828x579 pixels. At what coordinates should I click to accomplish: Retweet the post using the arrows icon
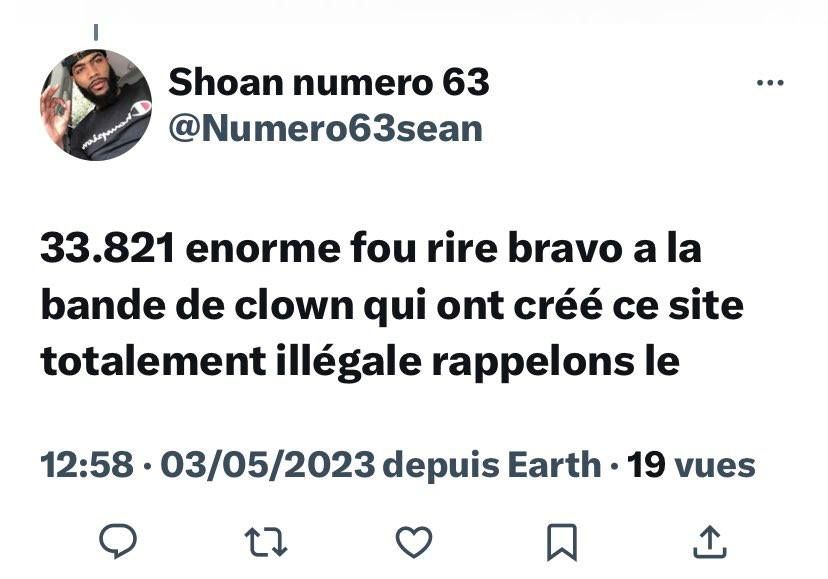[x=266, y=543]
